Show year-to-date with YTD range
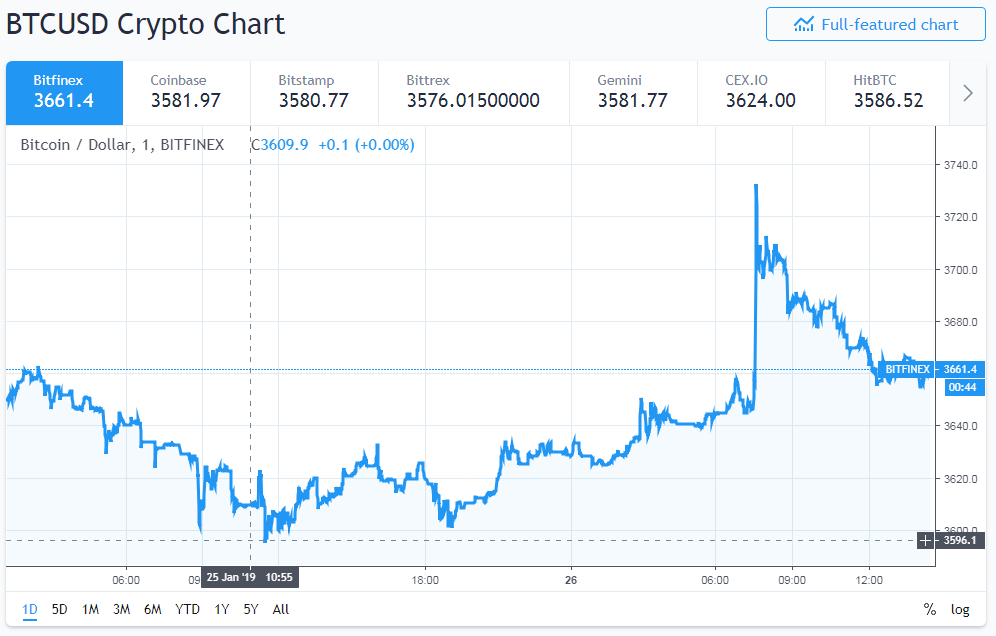Viewport: 996px width, 636px height. pos(187,609)
